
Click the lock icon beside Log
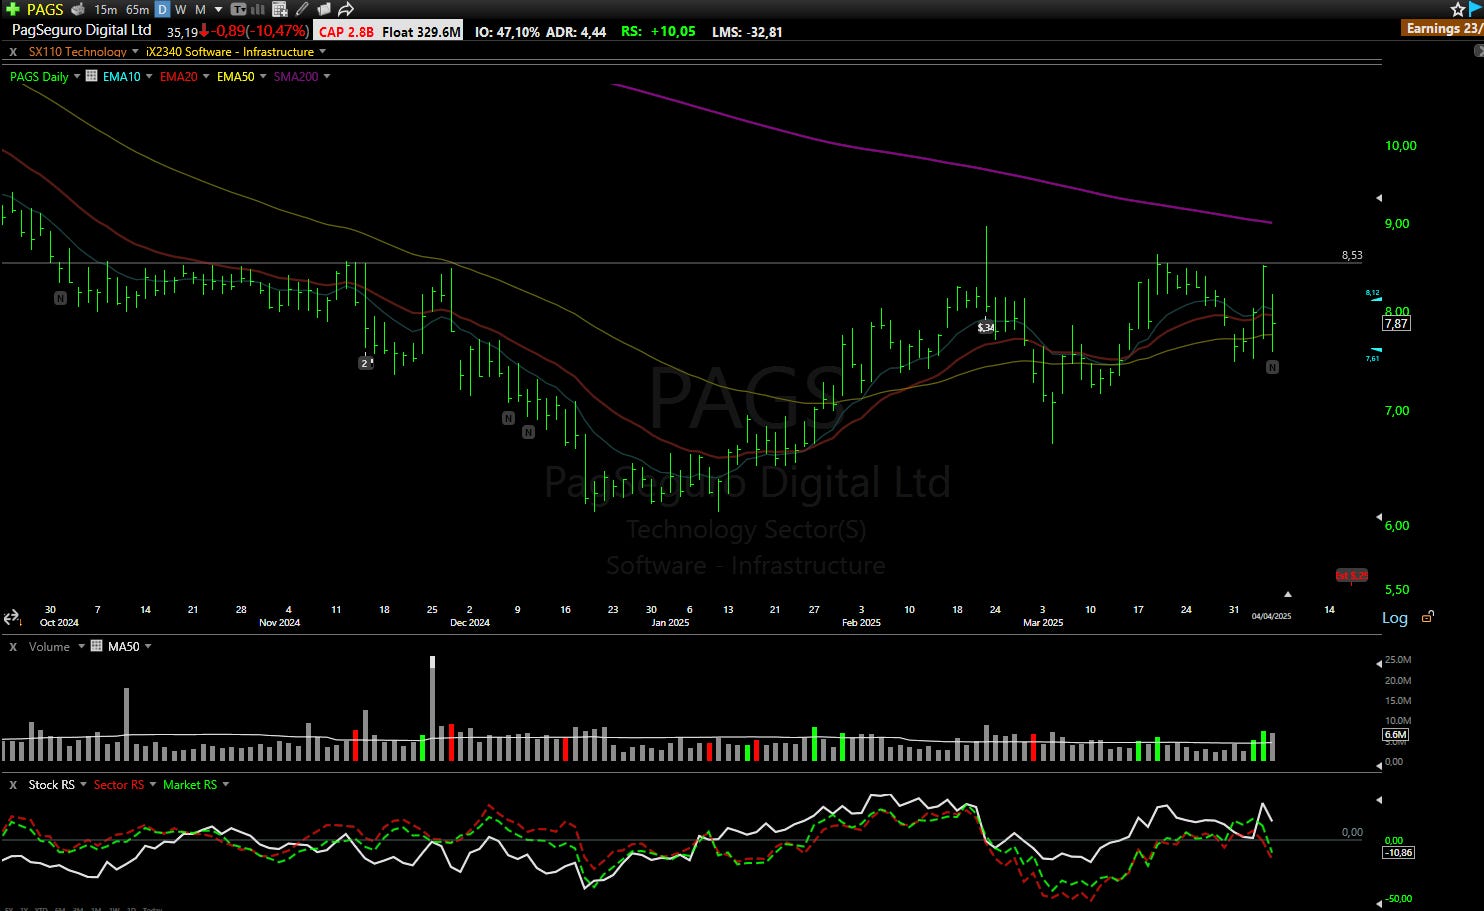point(1428,617)
